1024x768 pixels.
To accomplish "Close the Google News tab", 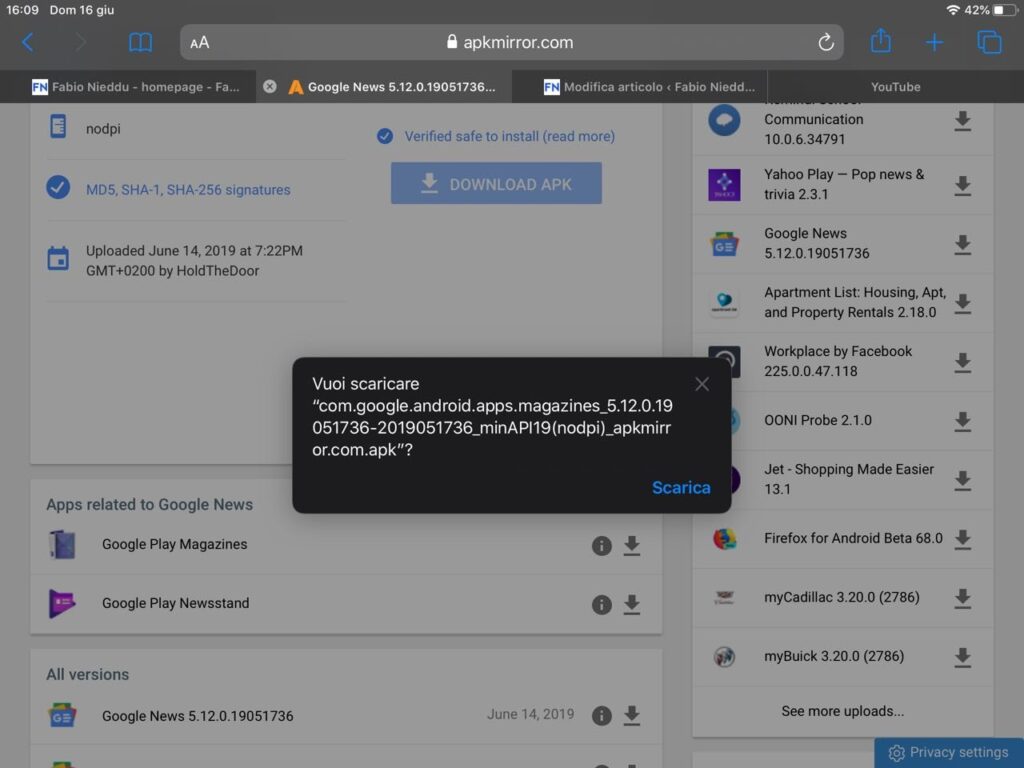I will click(270, 86).
